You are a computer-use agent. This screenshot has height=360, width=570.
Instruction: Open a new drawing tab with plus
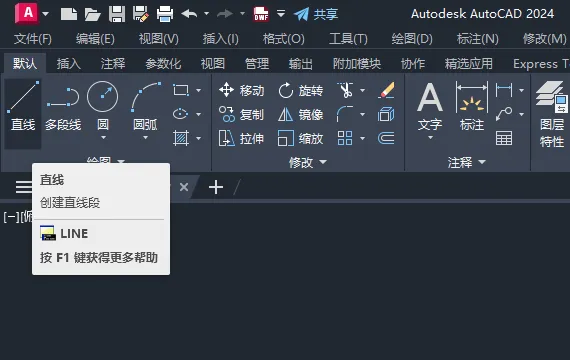click(216, 187)
